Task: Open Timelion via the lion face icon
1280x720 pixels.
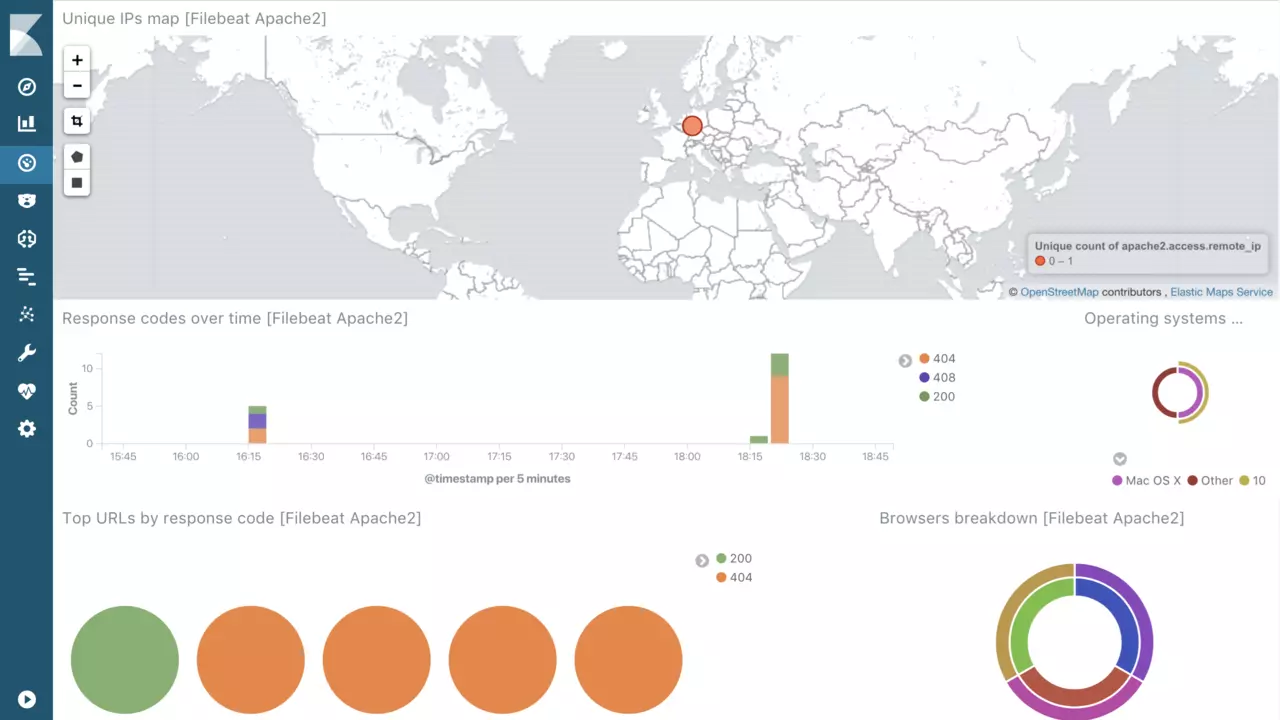Action: (27, 201)
